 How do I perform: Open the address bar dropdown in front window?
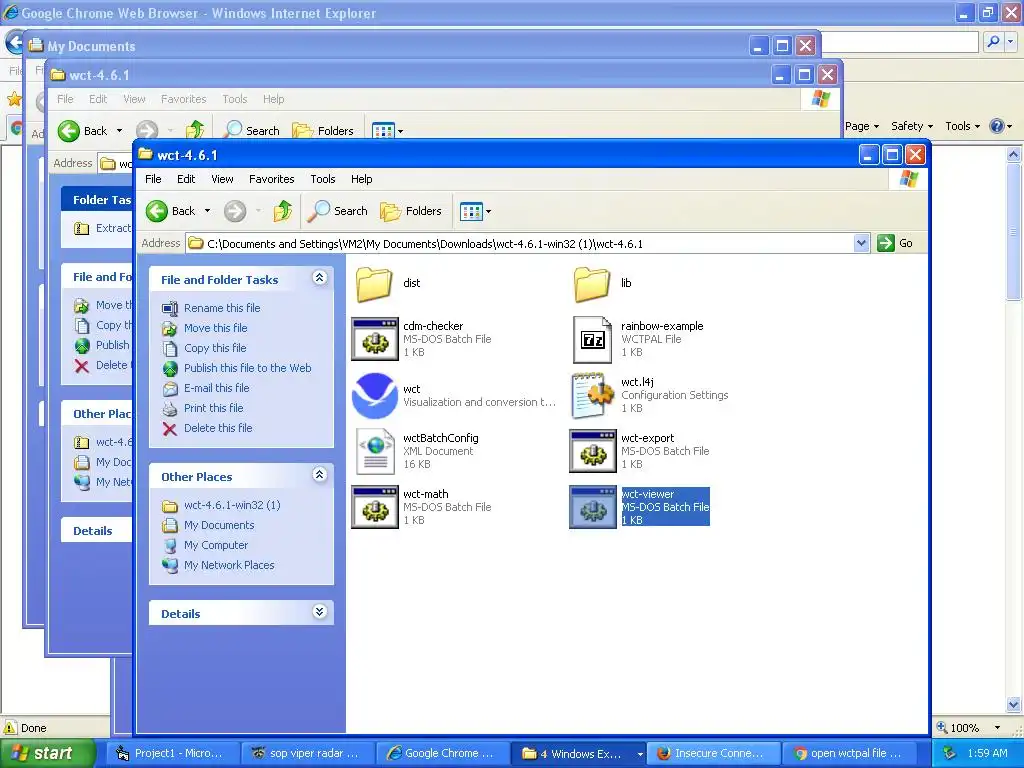click(x=861, y=244)
